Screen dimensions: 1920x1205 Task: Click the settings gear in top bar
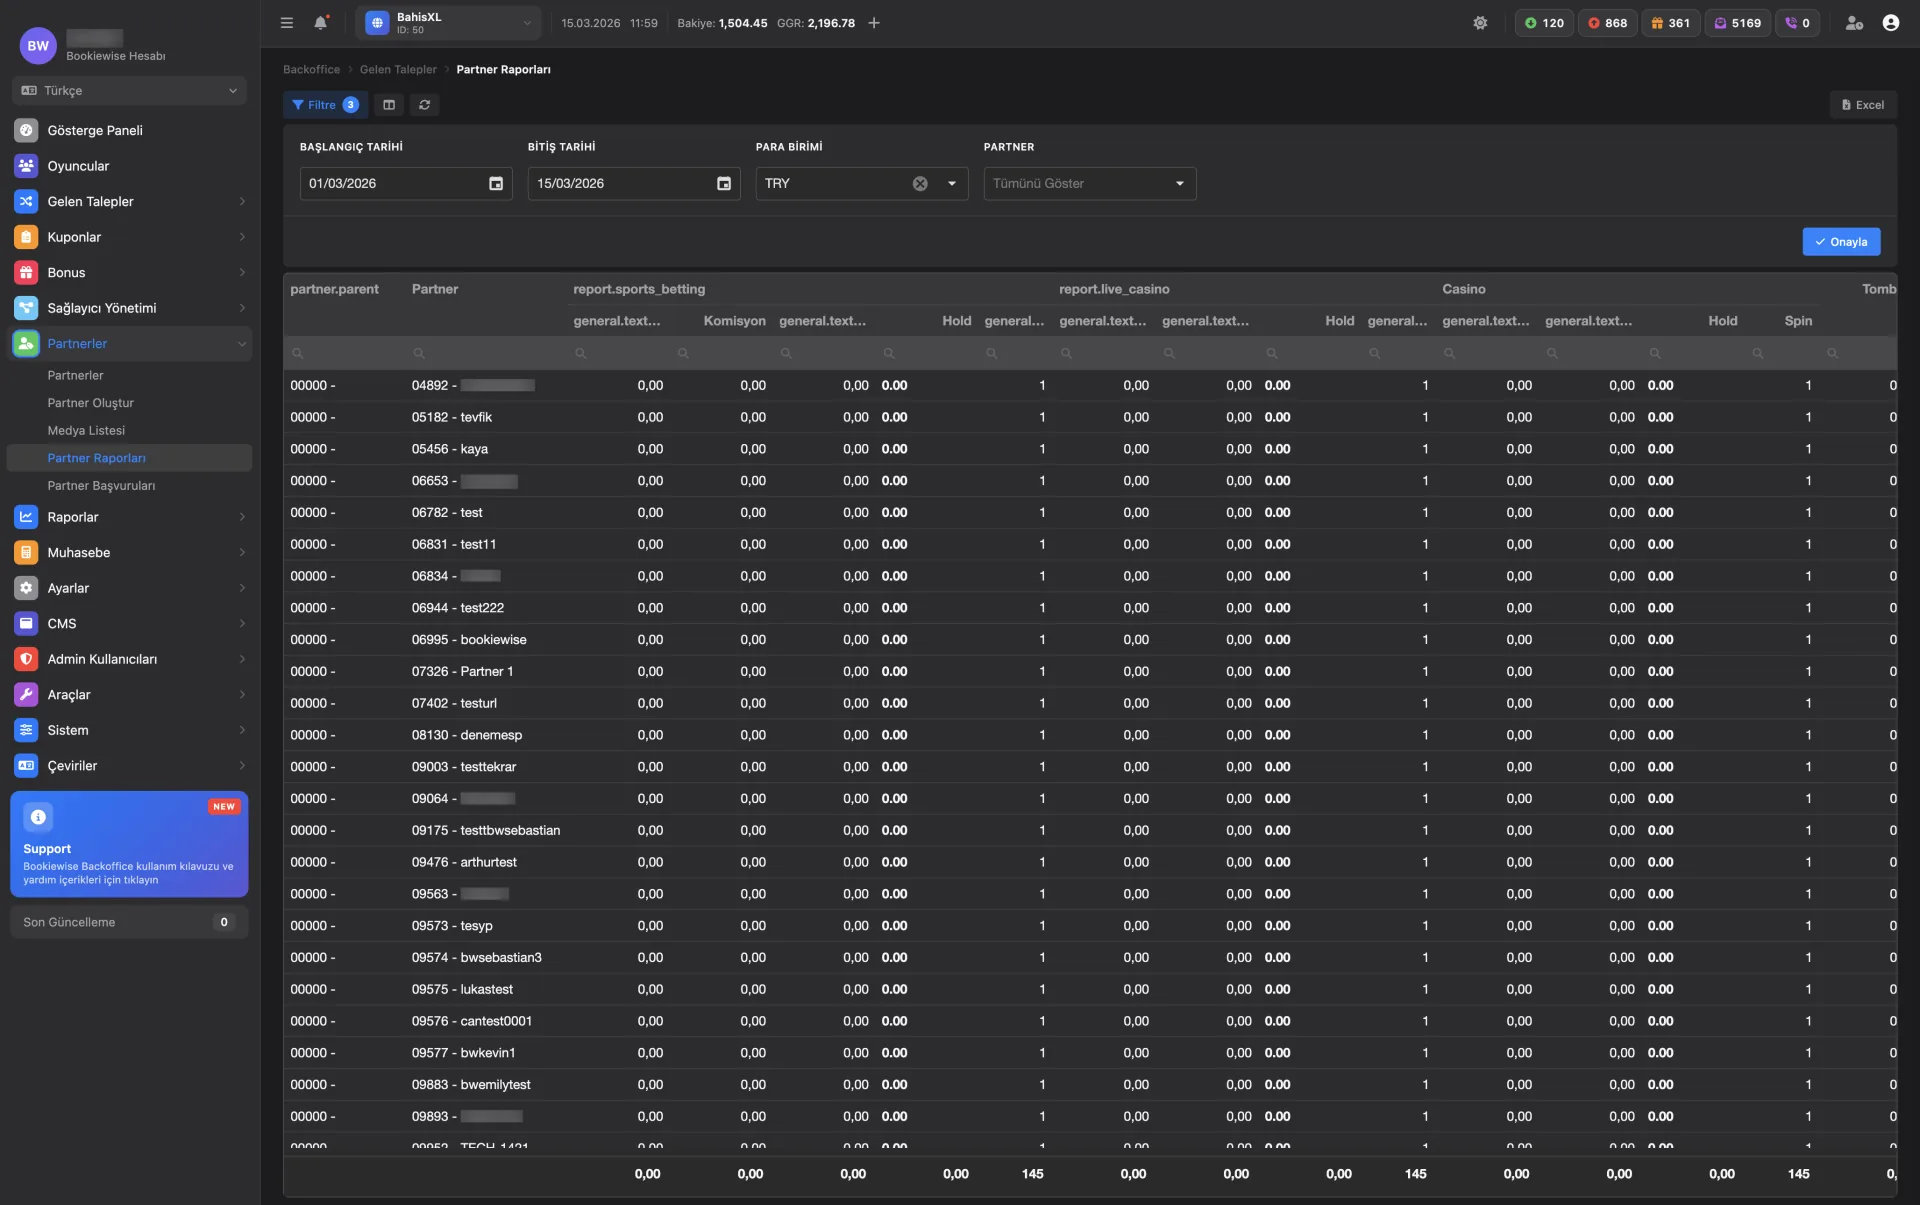(x=1480, y=23)
